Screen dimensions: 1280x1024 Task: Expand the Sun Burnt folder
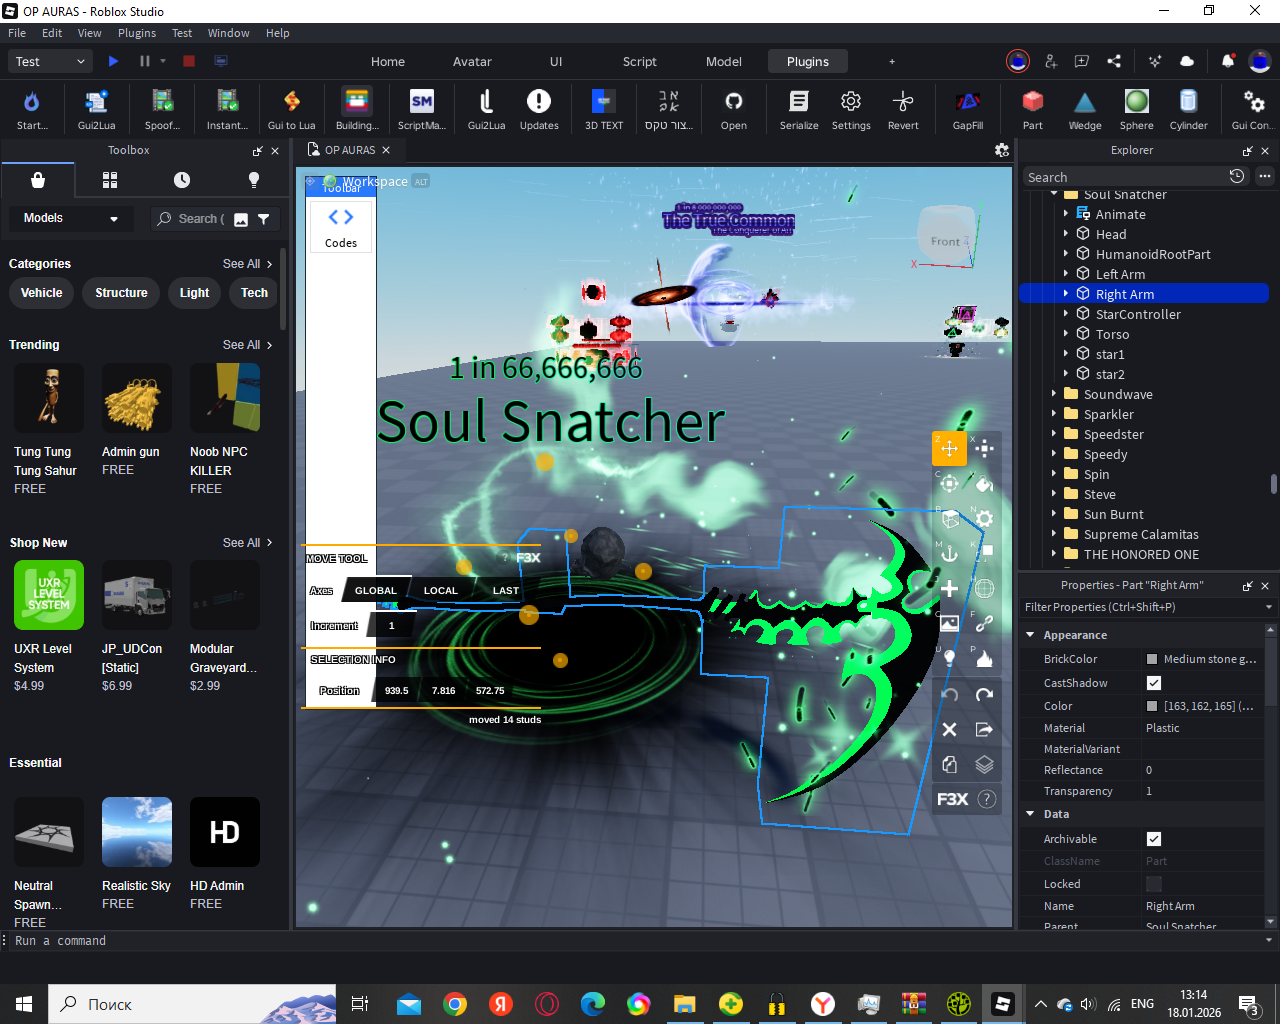[x=1054, y=514]
